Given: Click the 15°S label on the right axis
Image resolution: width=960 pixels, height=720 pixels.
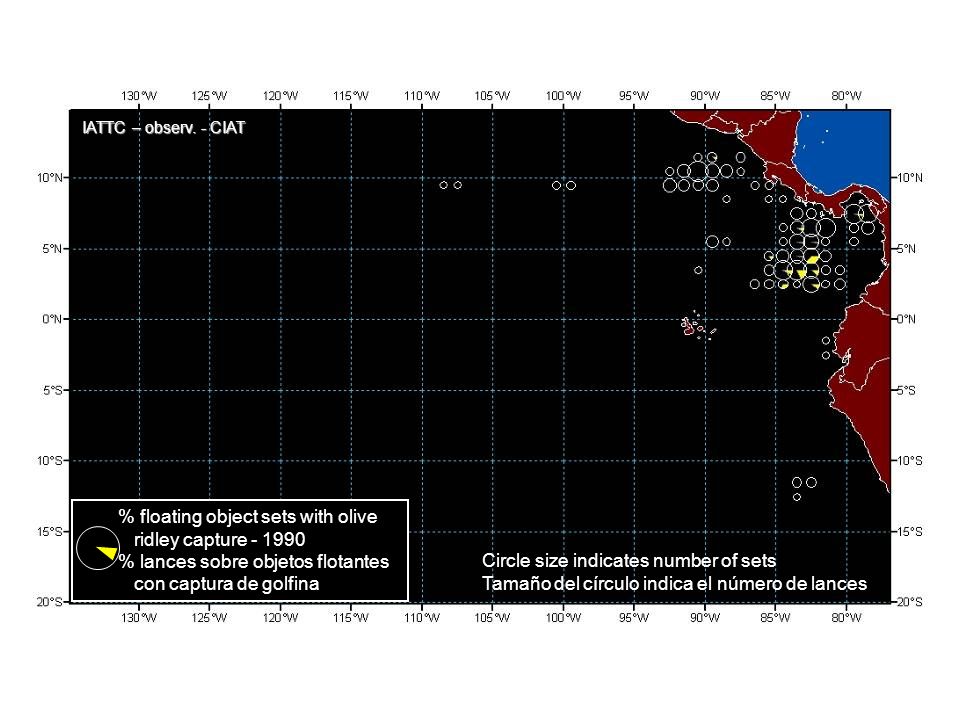Looking at the screenshot, I should coord(909,531).
